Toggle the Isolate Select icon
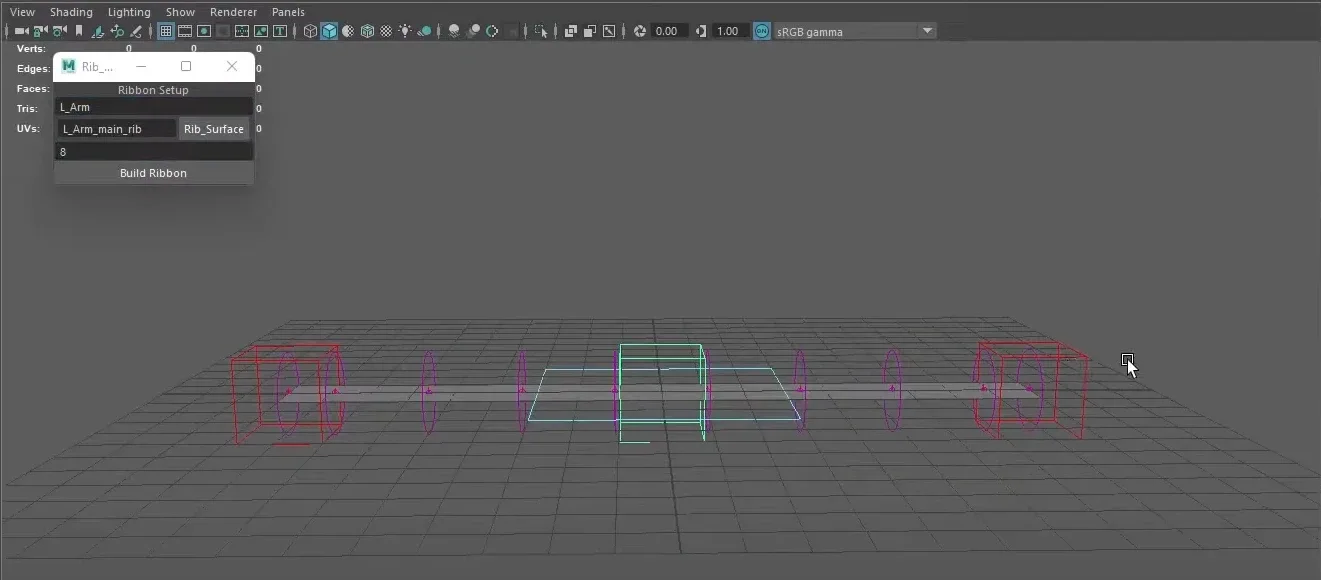Viewport: 1321px width, 580px height. click(541, 31)
